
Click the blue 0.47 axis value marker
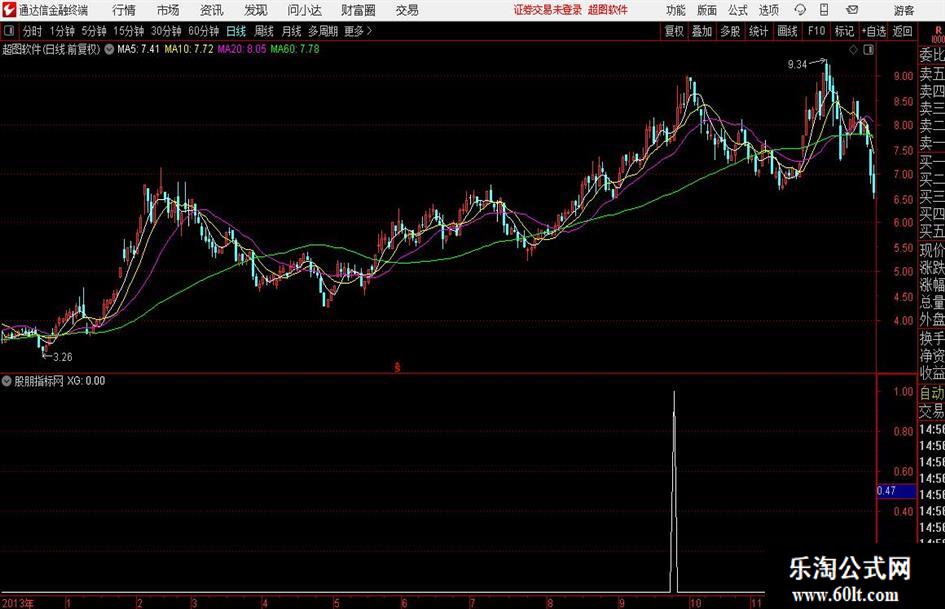[896, 491]
